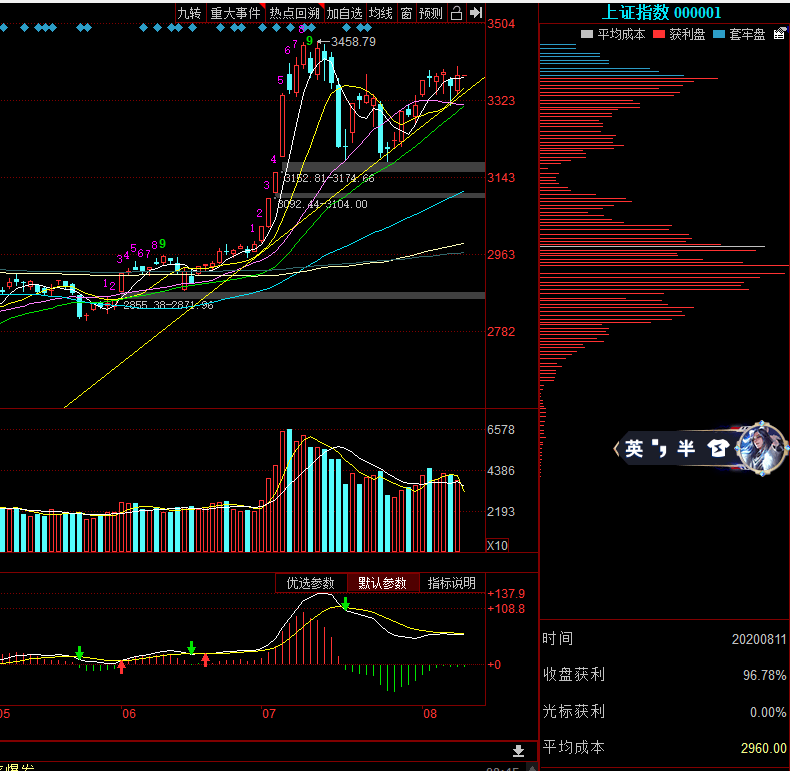Click the green down arrow on MACD peak
This screenshot has width=790, height=771.
point(345,604)
